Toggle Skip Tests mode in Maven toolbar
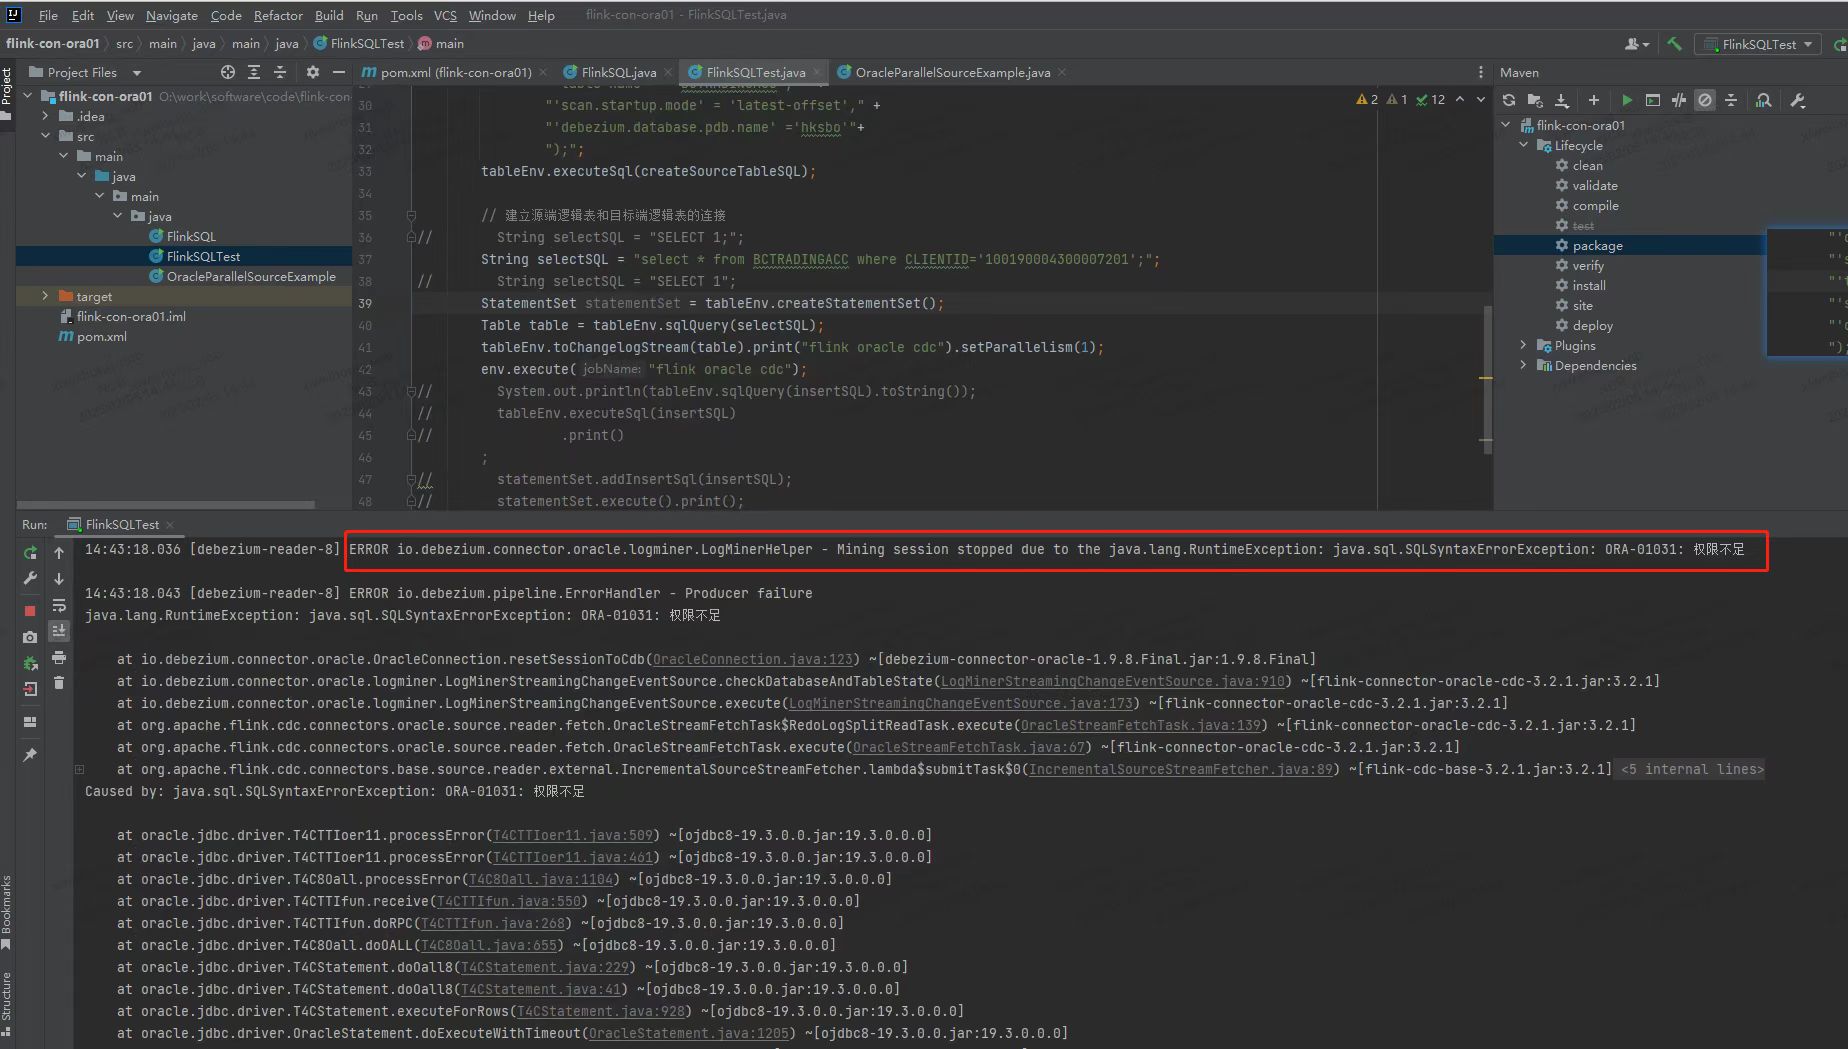 pos(1705,100)
